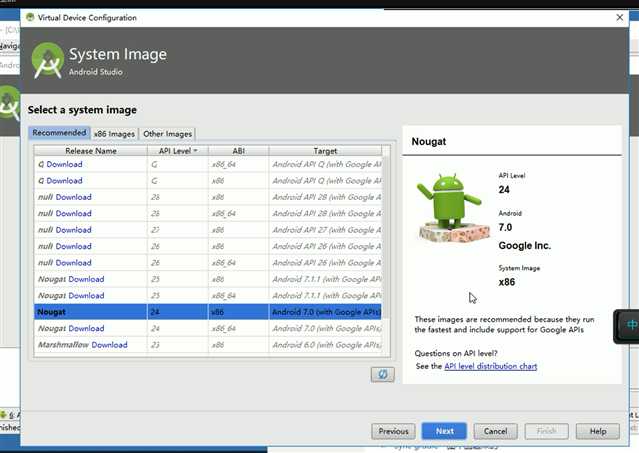Click the 'Android 6.0' target cell

coord(326,345)
